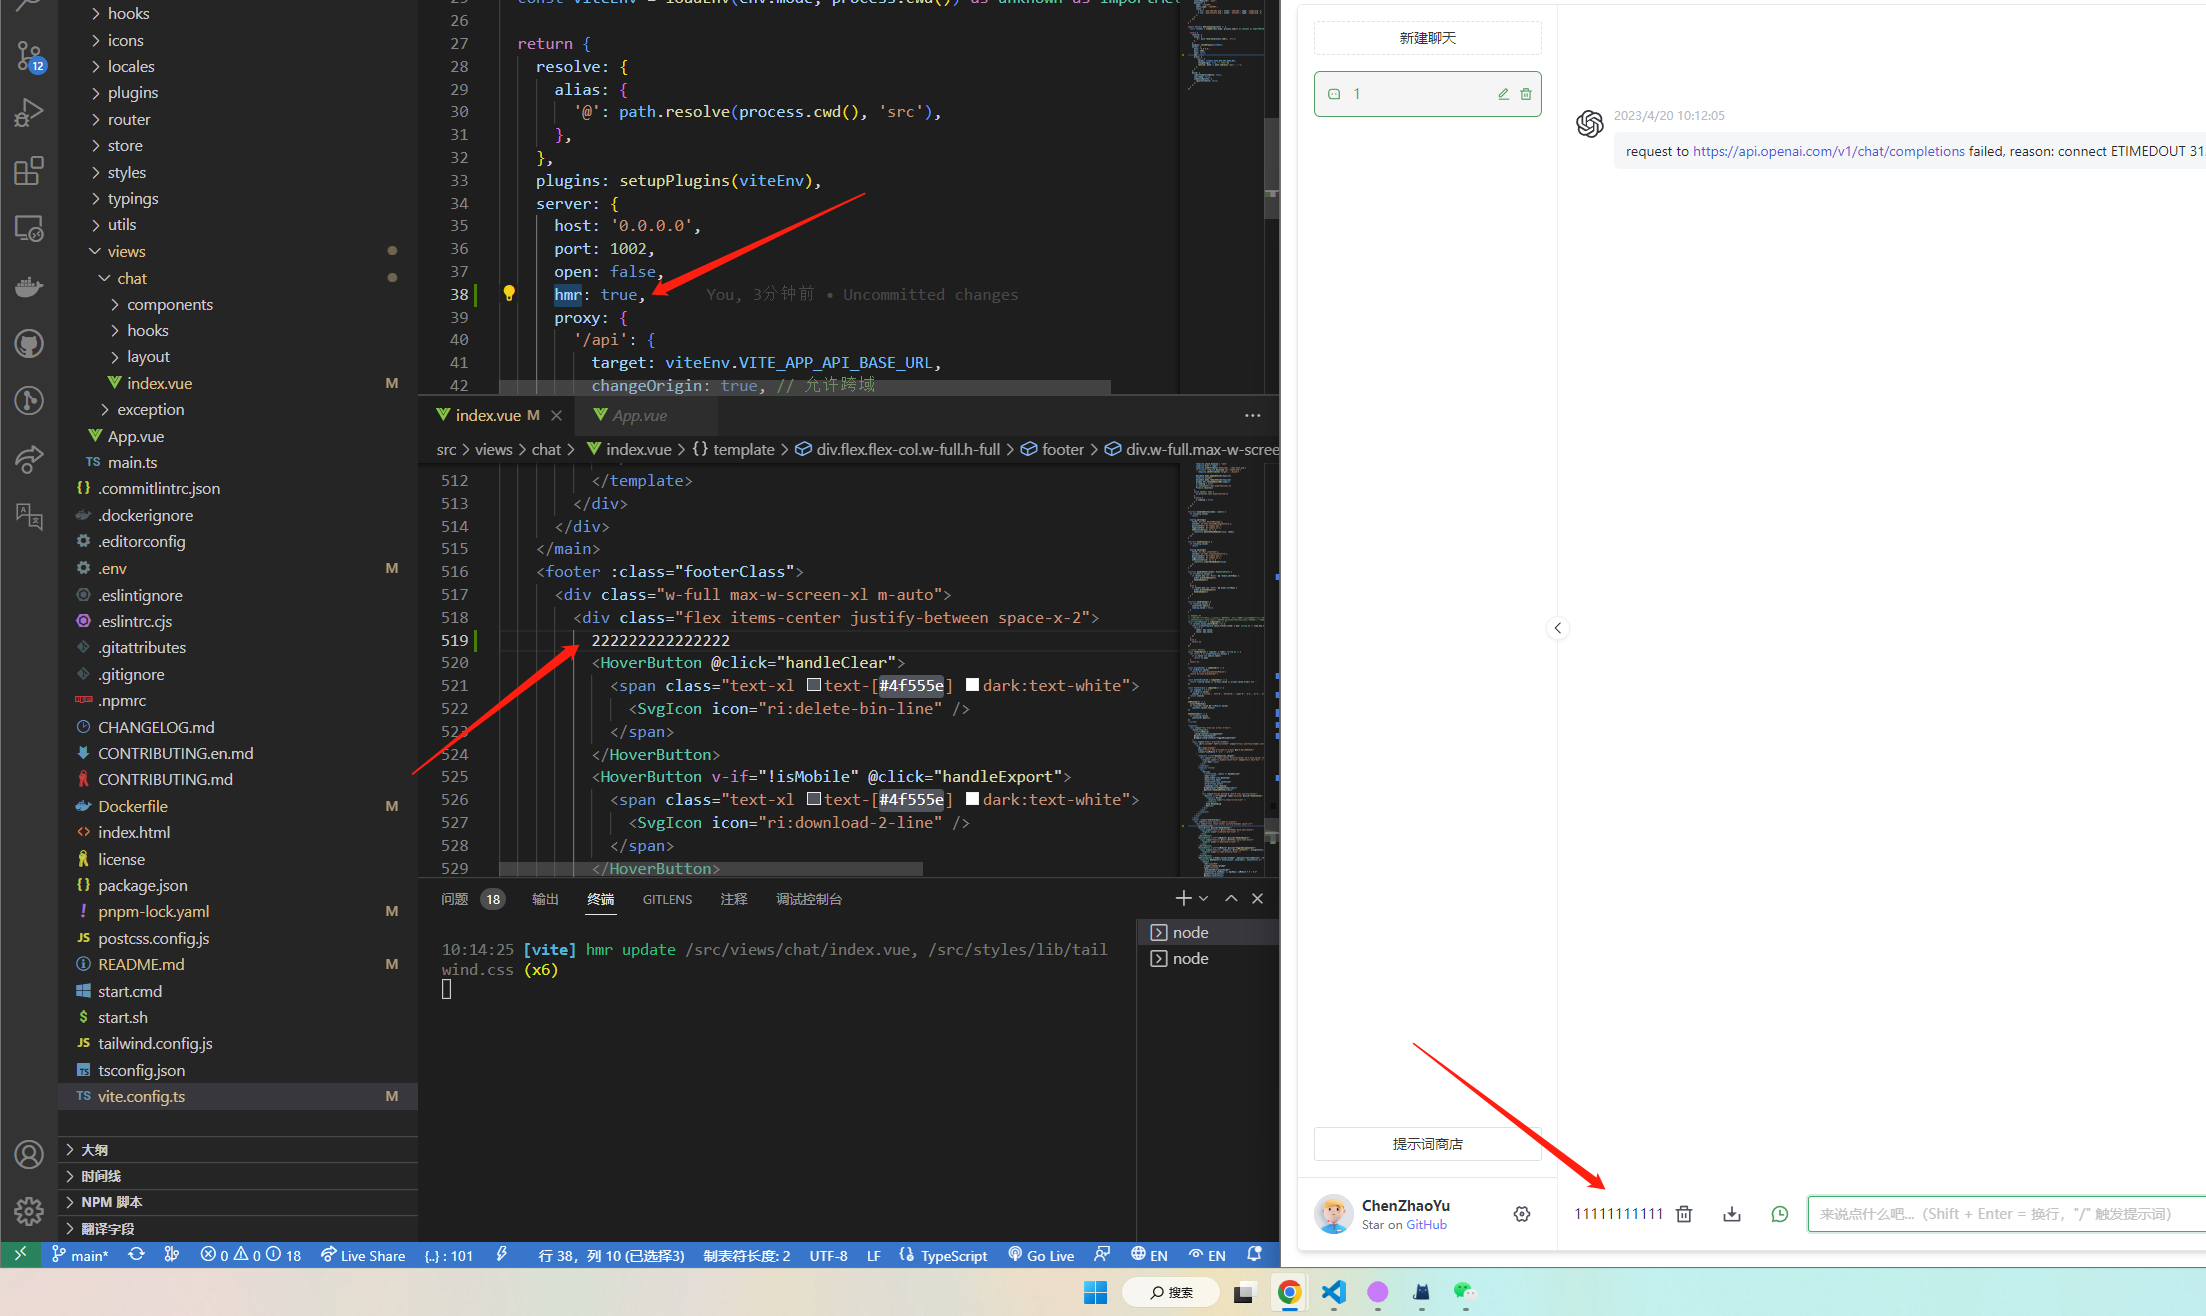The image size is (2206, 1316).
Task: Collapse the views folder
Action: coord(126,251)
